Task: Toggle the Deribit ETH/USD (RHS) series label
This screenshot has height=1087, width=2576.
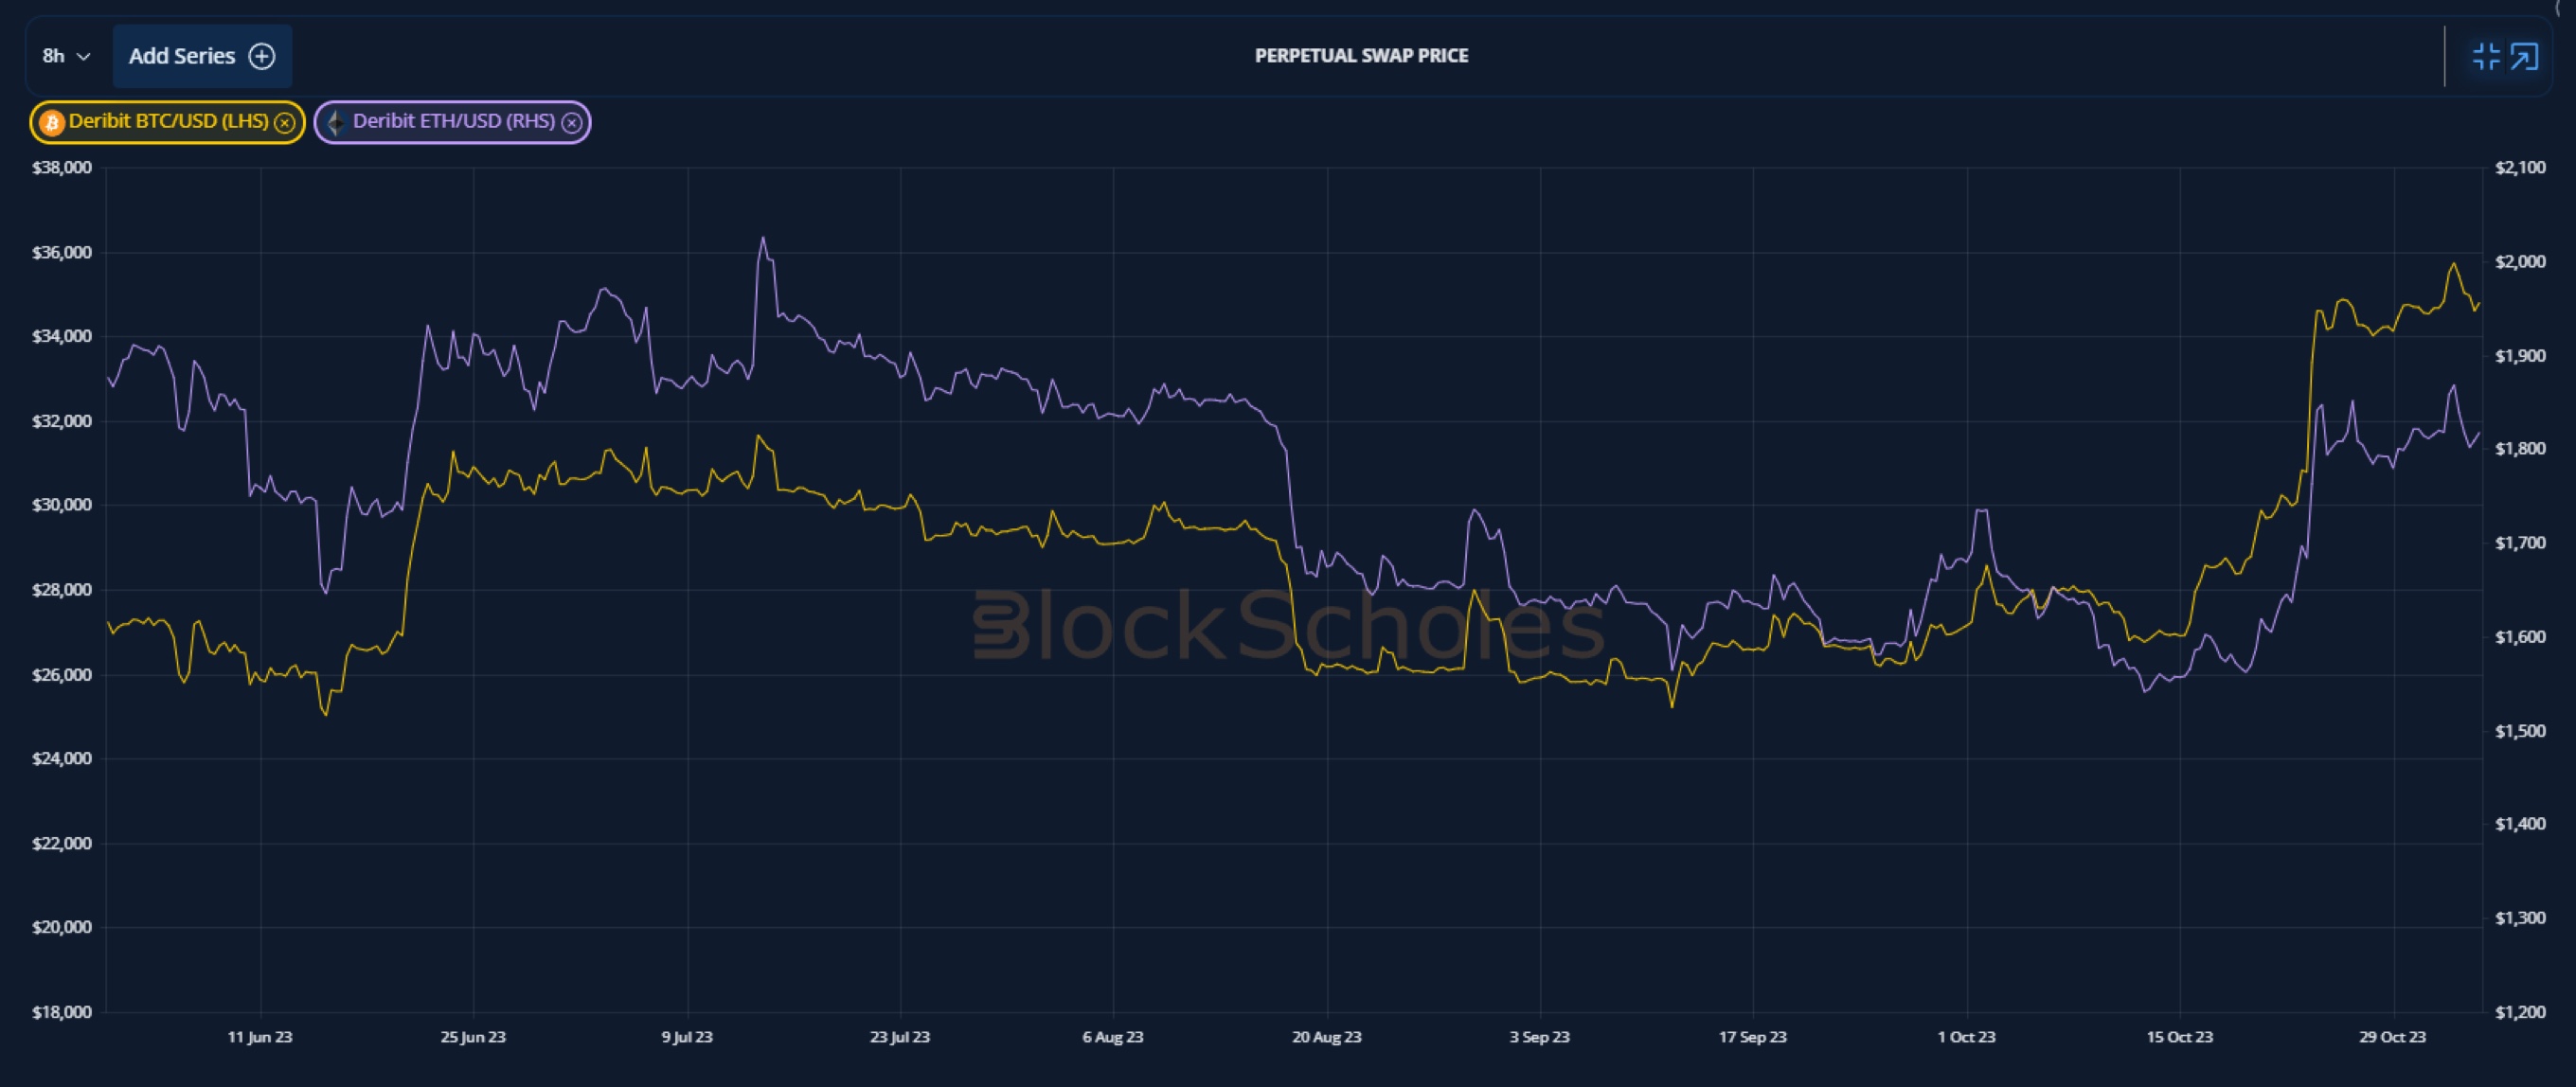Action: coord(453,121)
